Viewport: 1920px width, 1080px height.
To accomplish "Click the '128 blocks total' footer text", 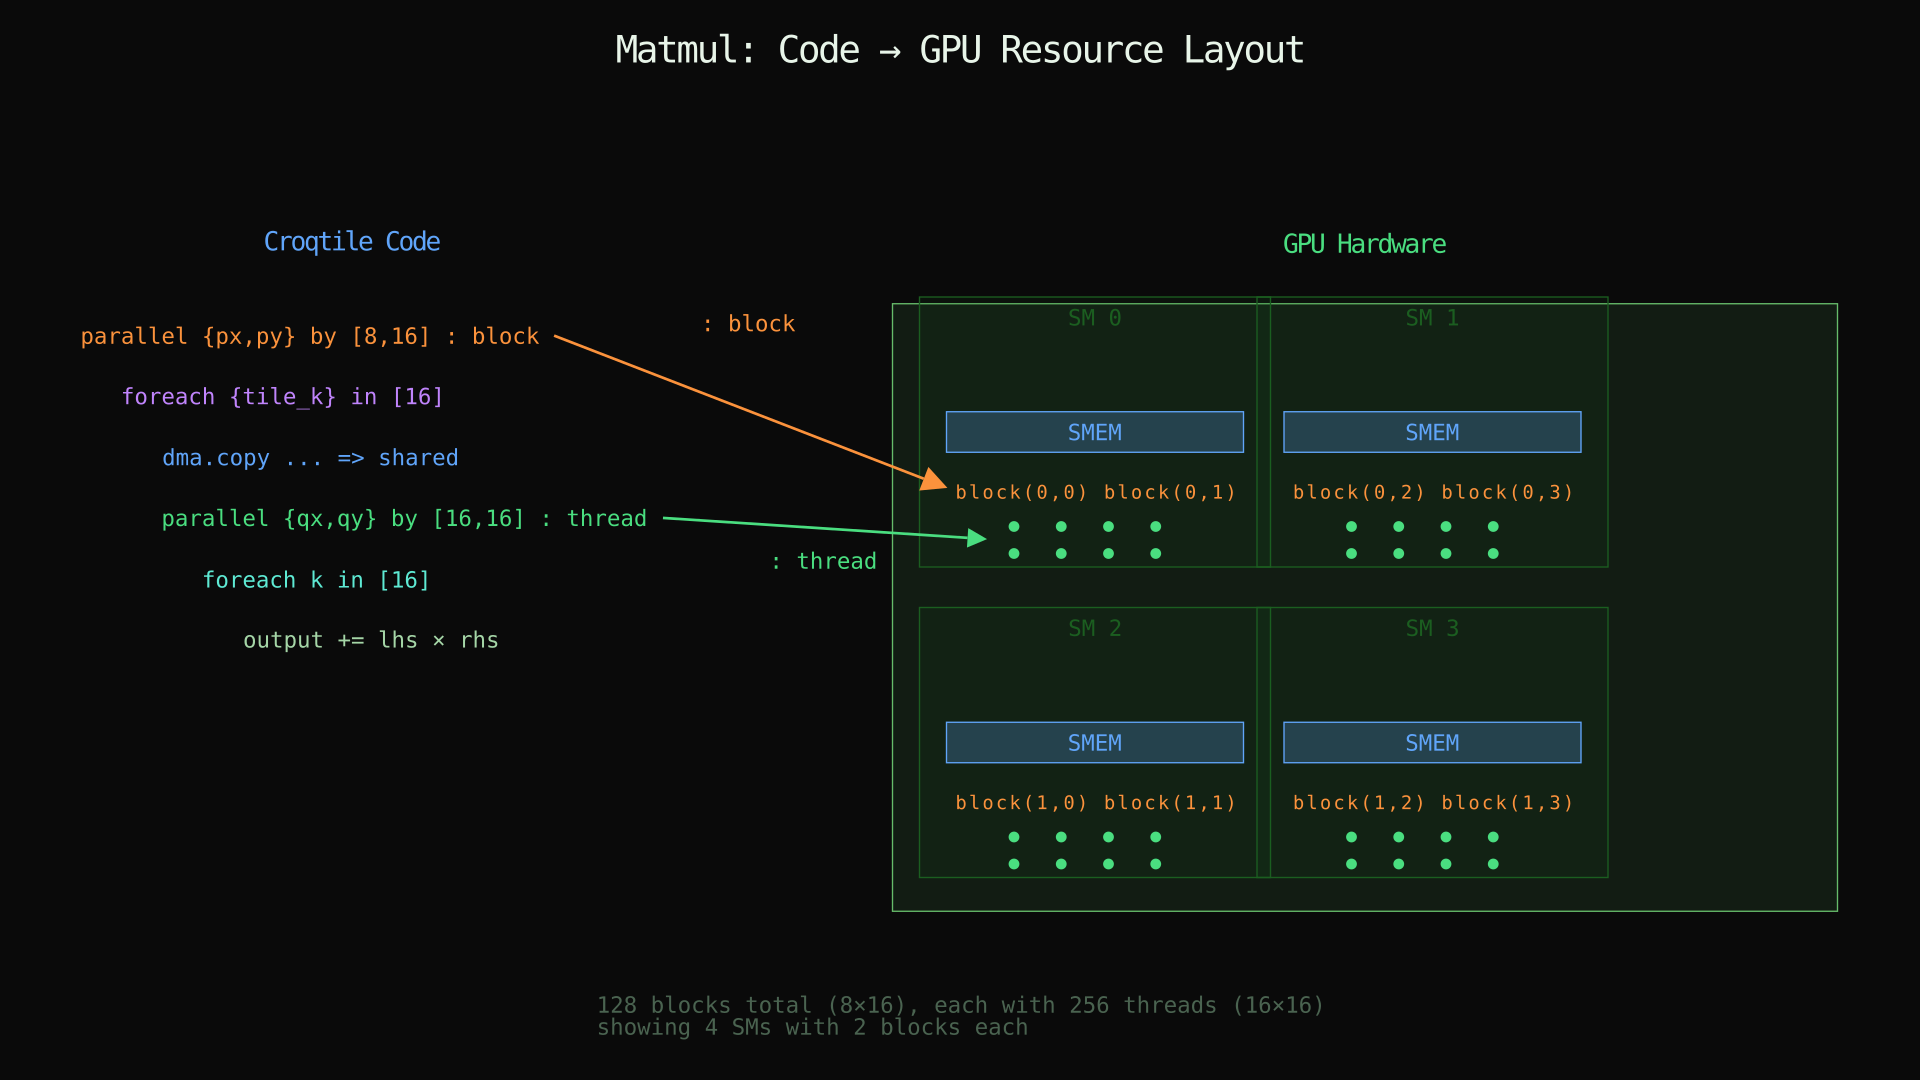I will (x=960, y=1005).
